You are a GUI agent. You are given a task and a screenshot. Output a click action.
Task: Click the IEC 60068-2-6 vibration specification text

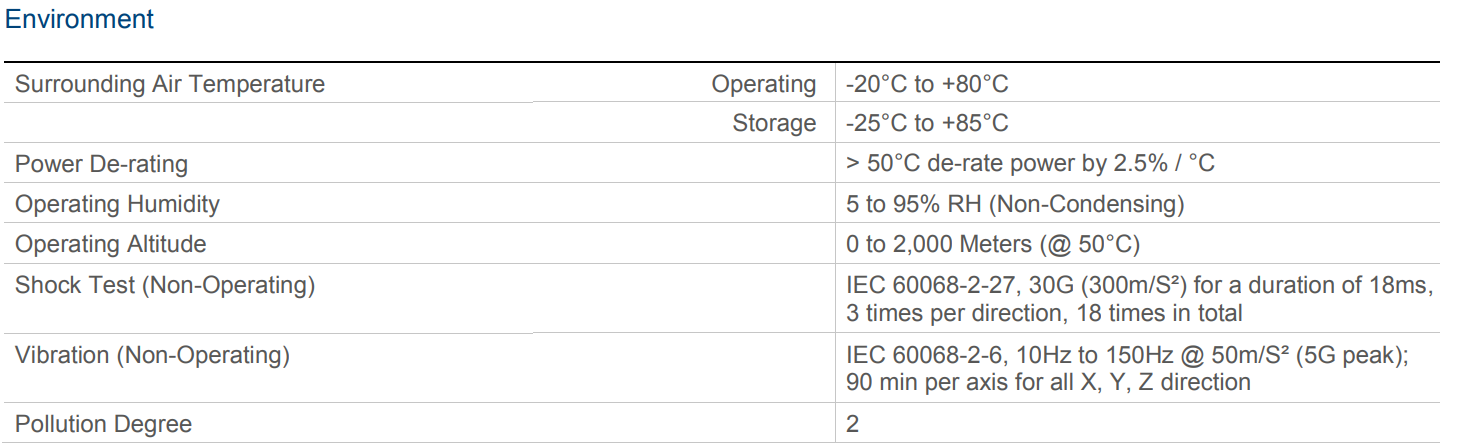click(x=1127, y=354)
